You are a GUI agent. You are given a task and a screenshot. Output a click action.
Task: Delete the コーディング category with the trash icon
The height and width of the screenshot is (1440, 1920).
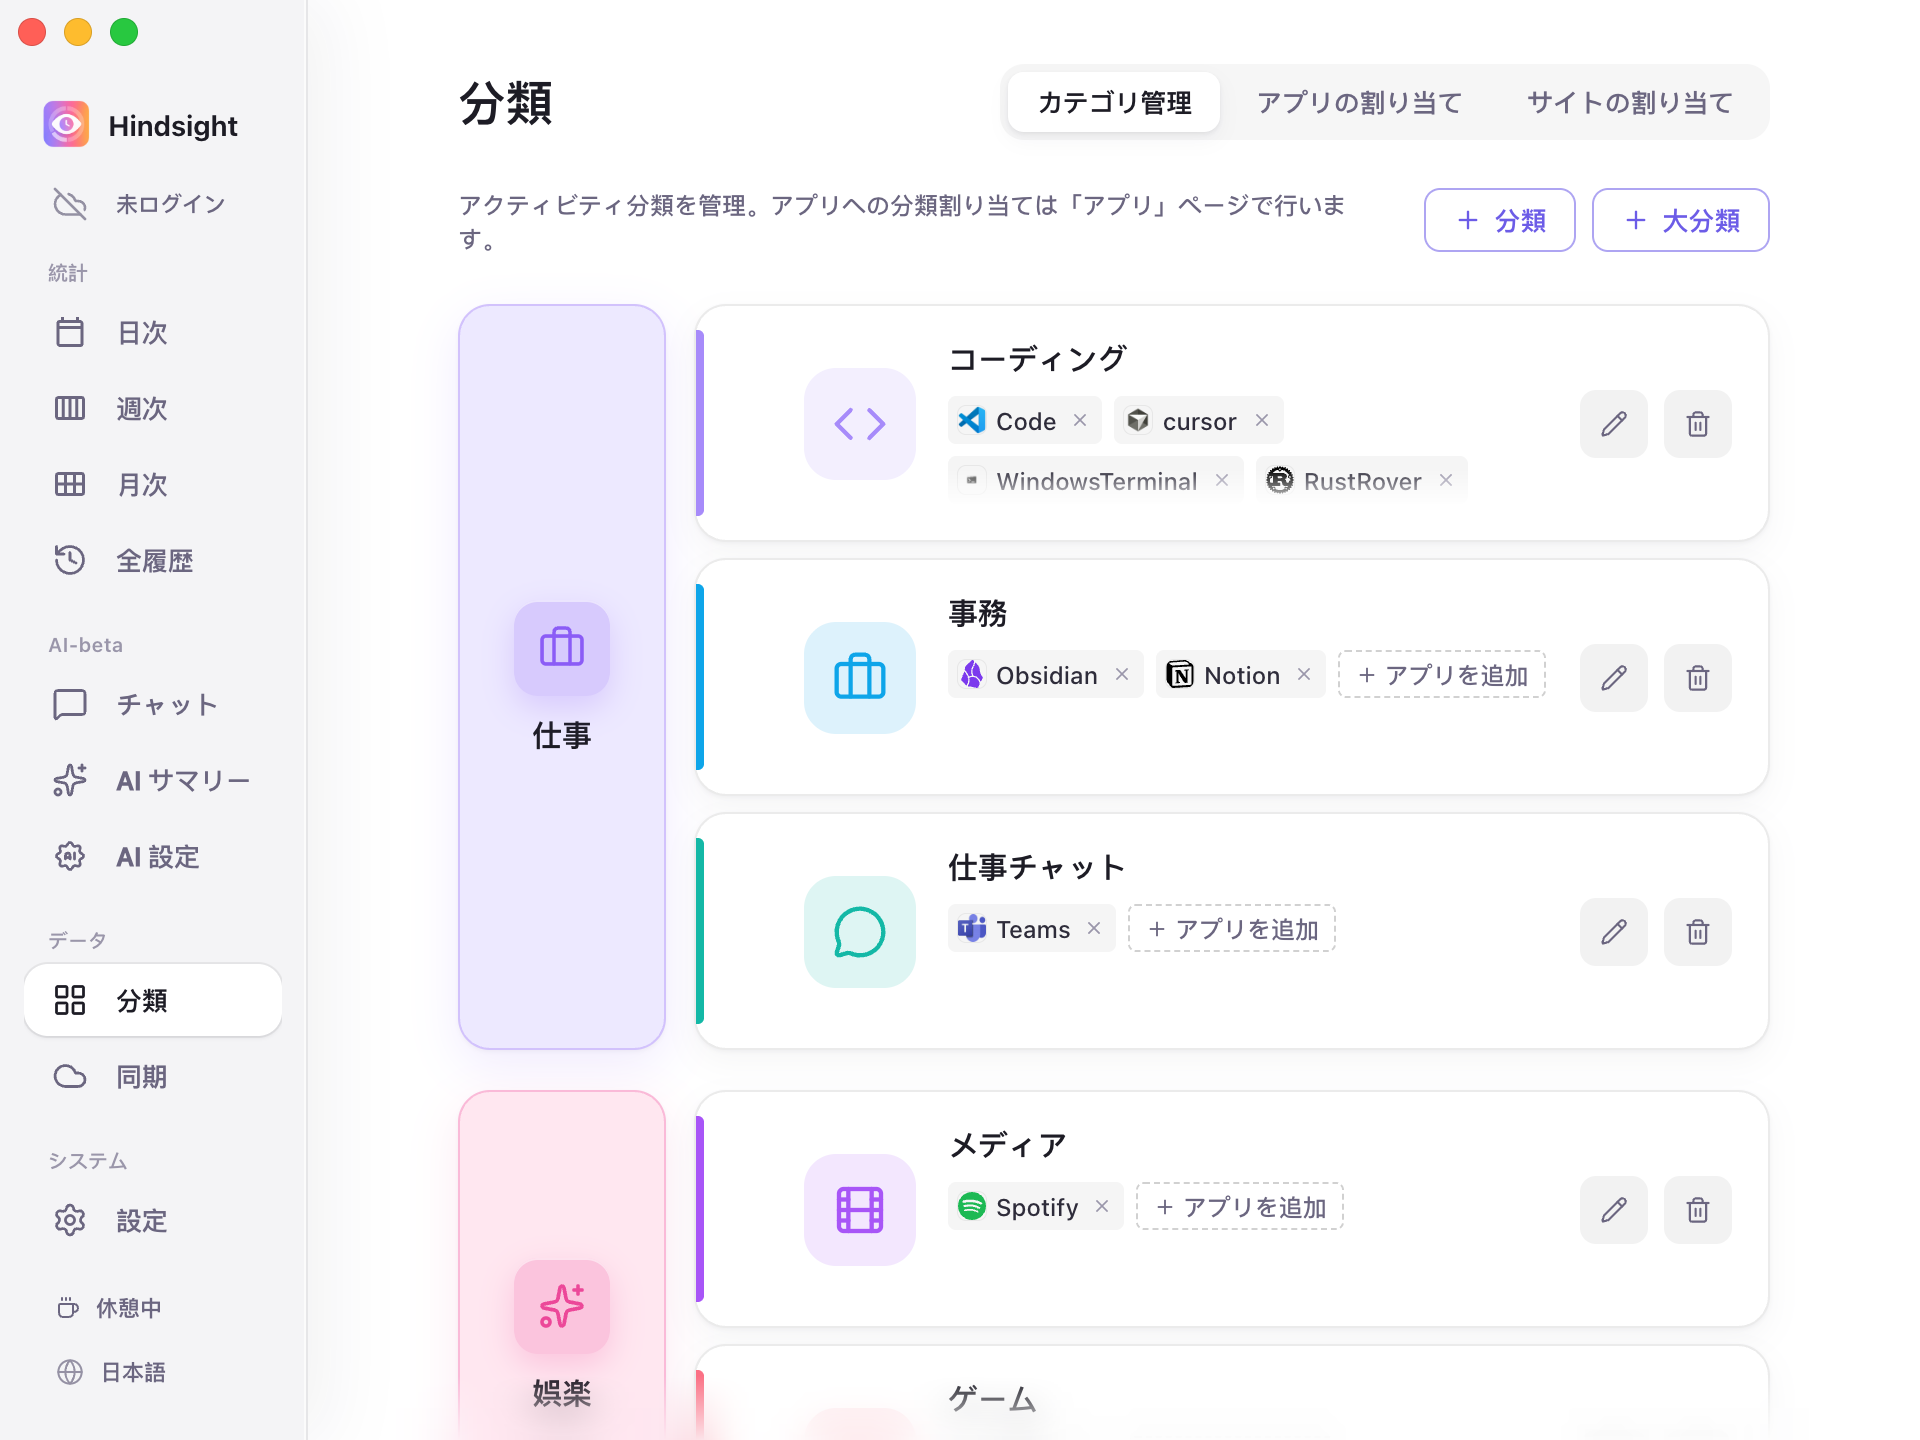pos(1697,424)
